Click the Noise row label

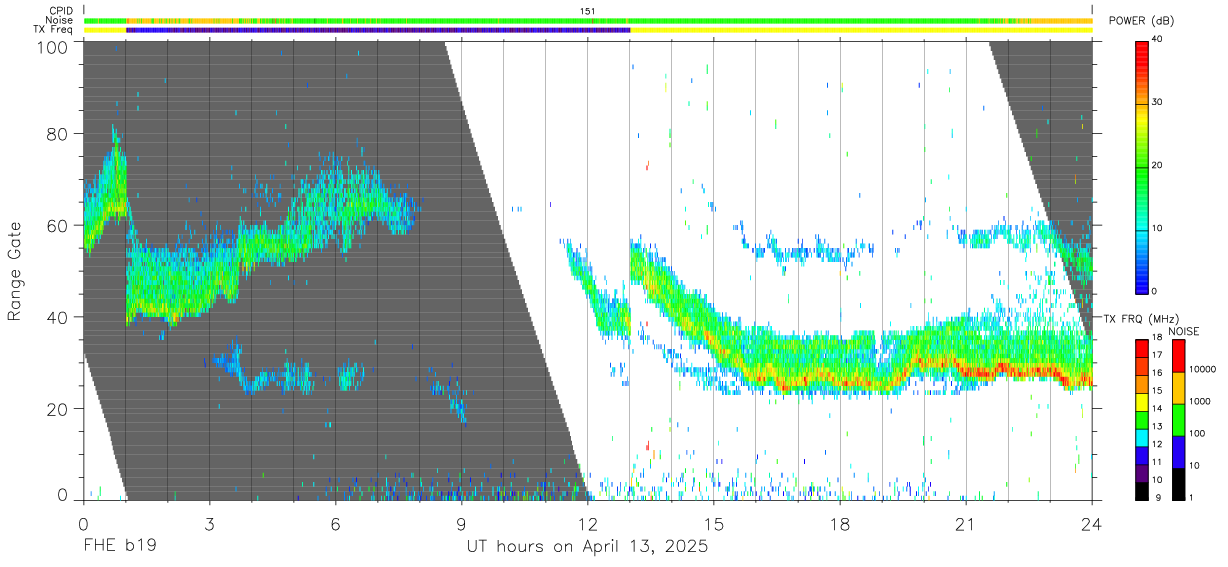pyautogui.click(x=59, y=20)
